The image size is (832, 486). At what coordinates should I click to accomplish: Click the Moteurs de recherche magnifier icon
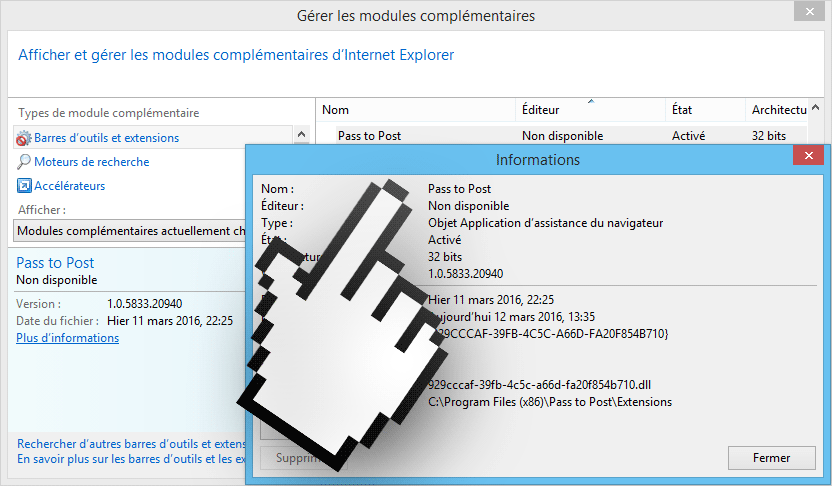23,162
